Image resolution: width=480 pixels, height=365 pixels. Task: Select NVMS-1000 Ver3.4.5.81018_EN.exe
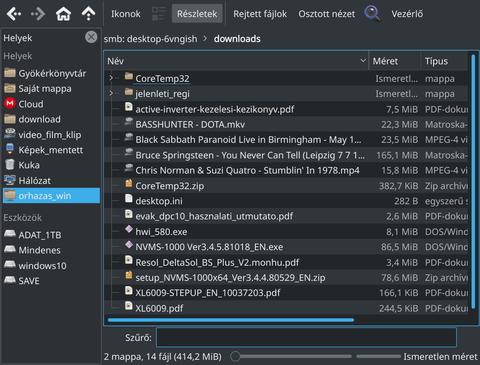click(286, 247)
